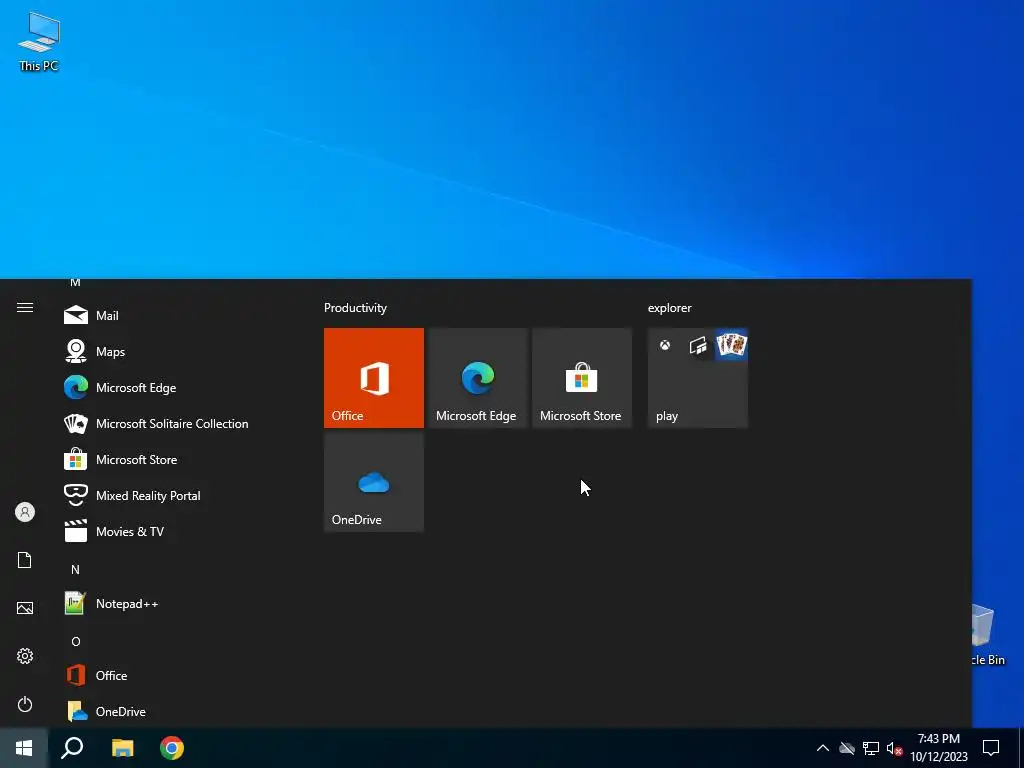
Task: Open the Action Center notifications icon
Action: (991, 748)
